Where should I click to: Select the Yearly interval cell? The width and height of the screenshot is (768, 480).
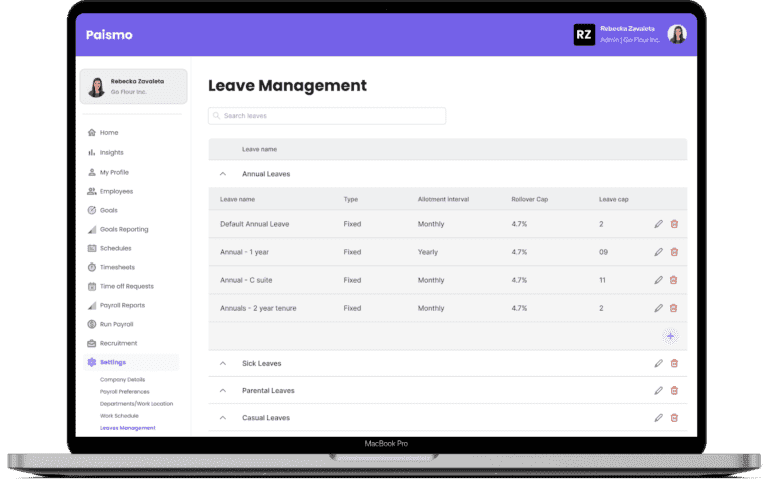[428, 252]
